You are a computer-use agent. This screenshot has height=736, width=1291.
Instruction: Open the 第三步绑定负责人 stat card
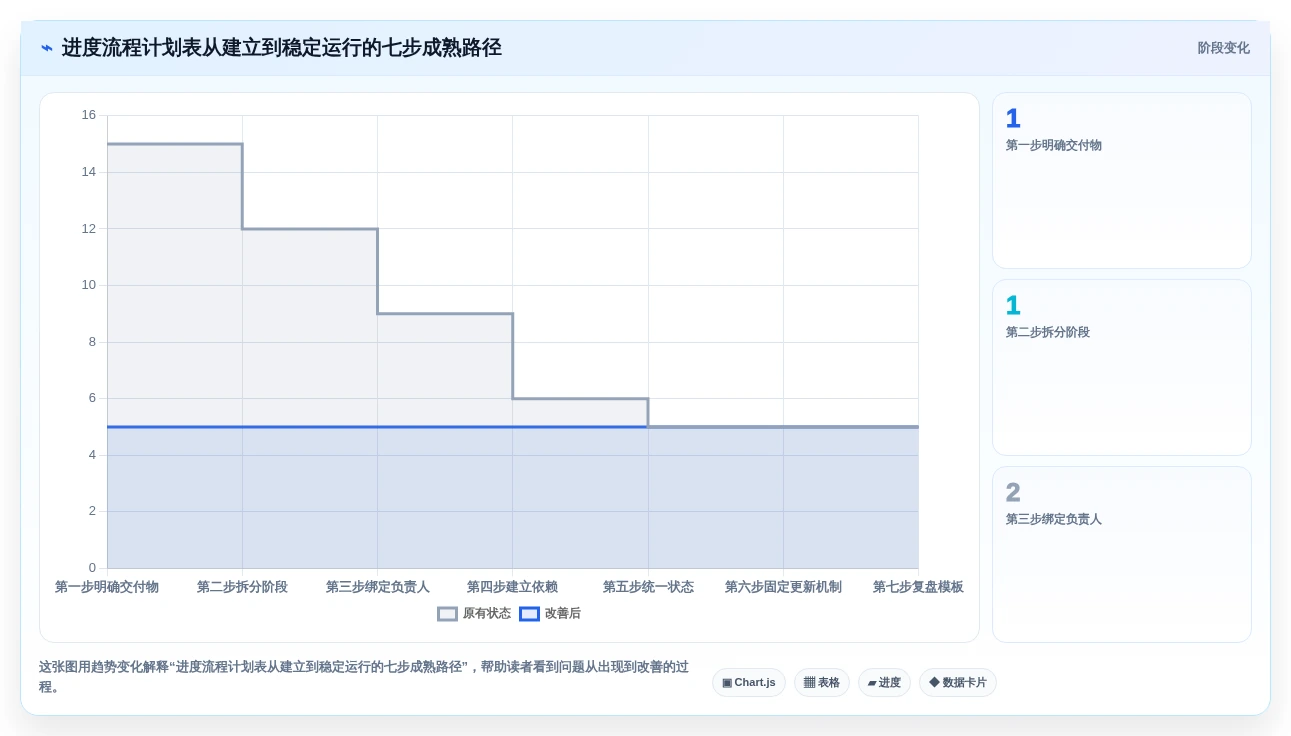pyautogui.click(x=1122, y=555)
